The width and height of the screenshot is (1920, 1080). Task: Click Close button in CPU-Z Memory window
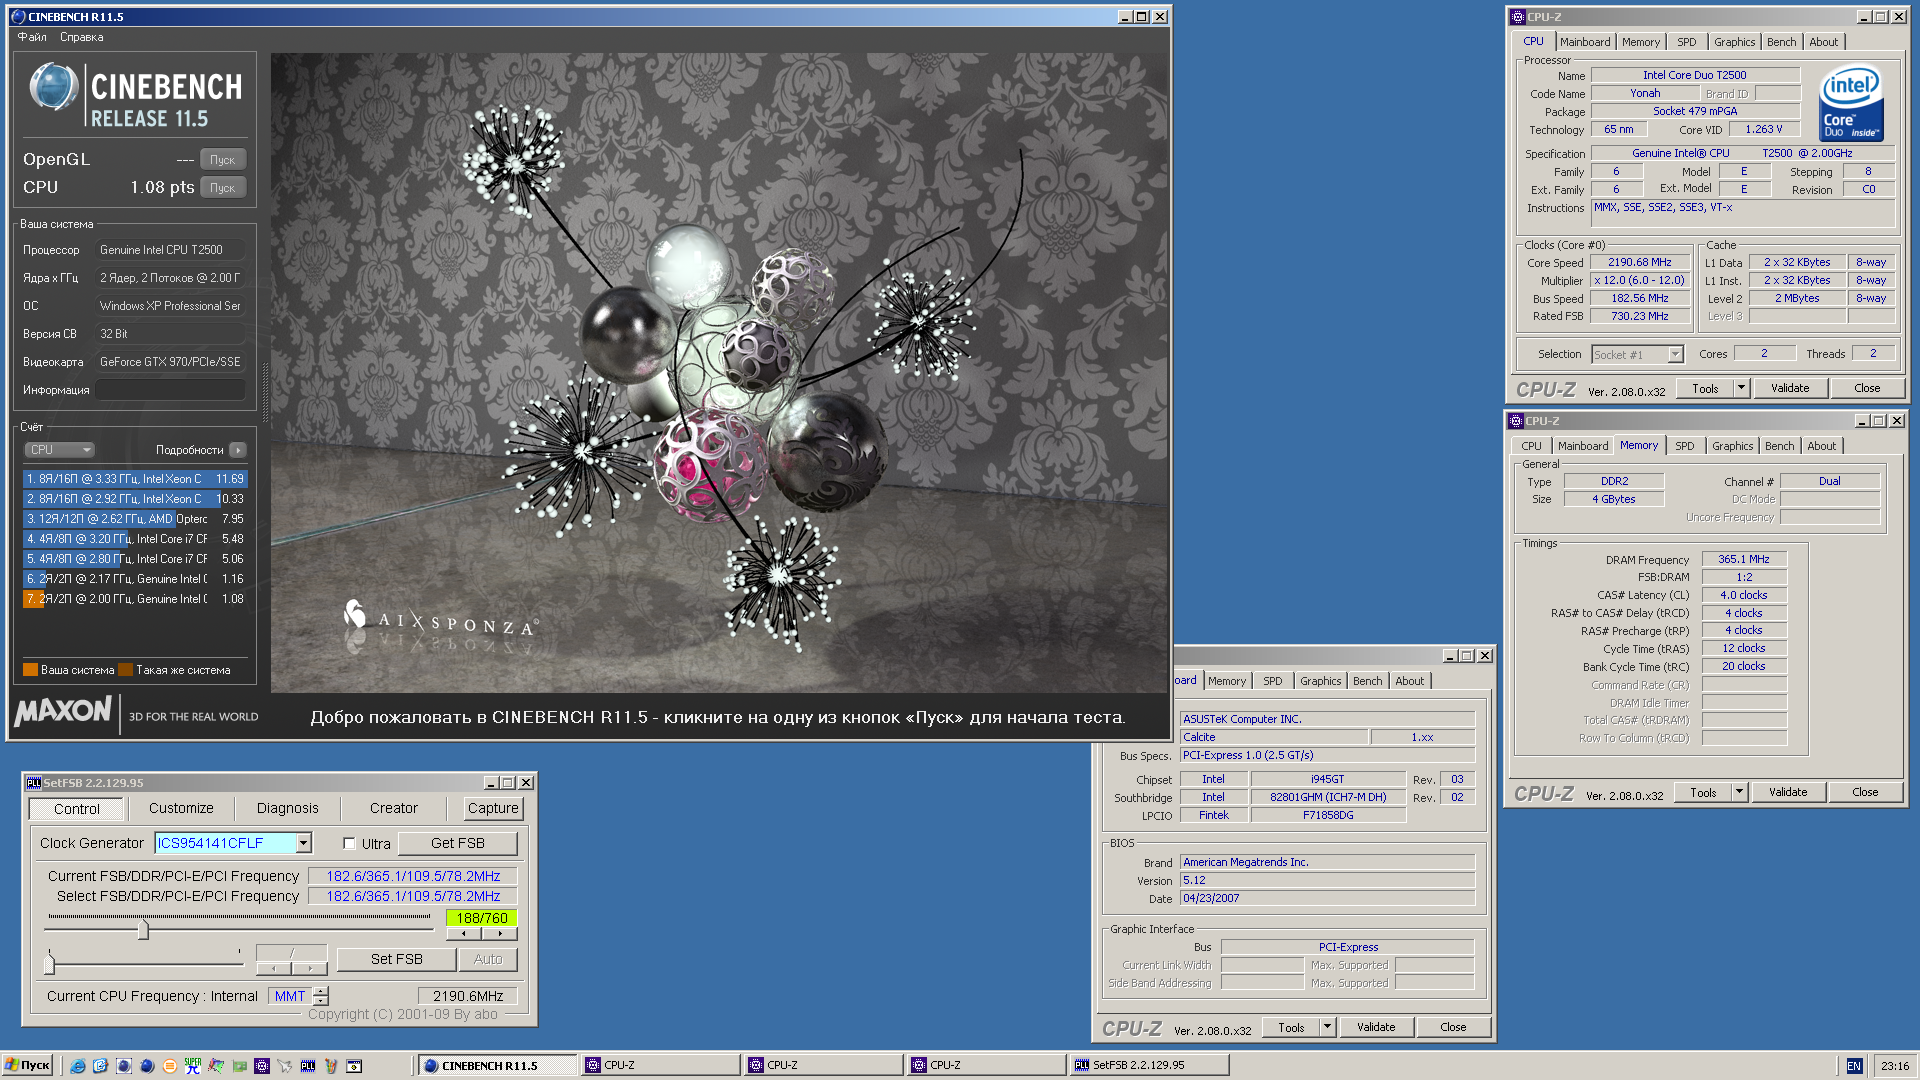[1865, 792]
